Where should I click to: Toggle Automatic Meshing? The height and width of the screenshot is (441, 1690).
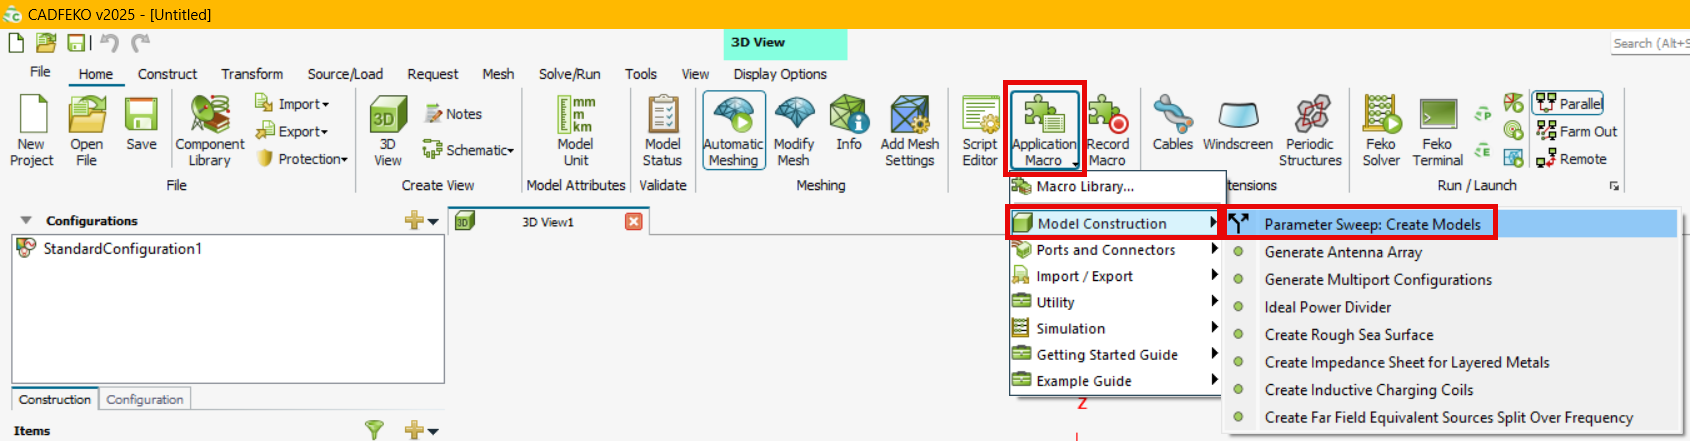click(x=734, y=130)
